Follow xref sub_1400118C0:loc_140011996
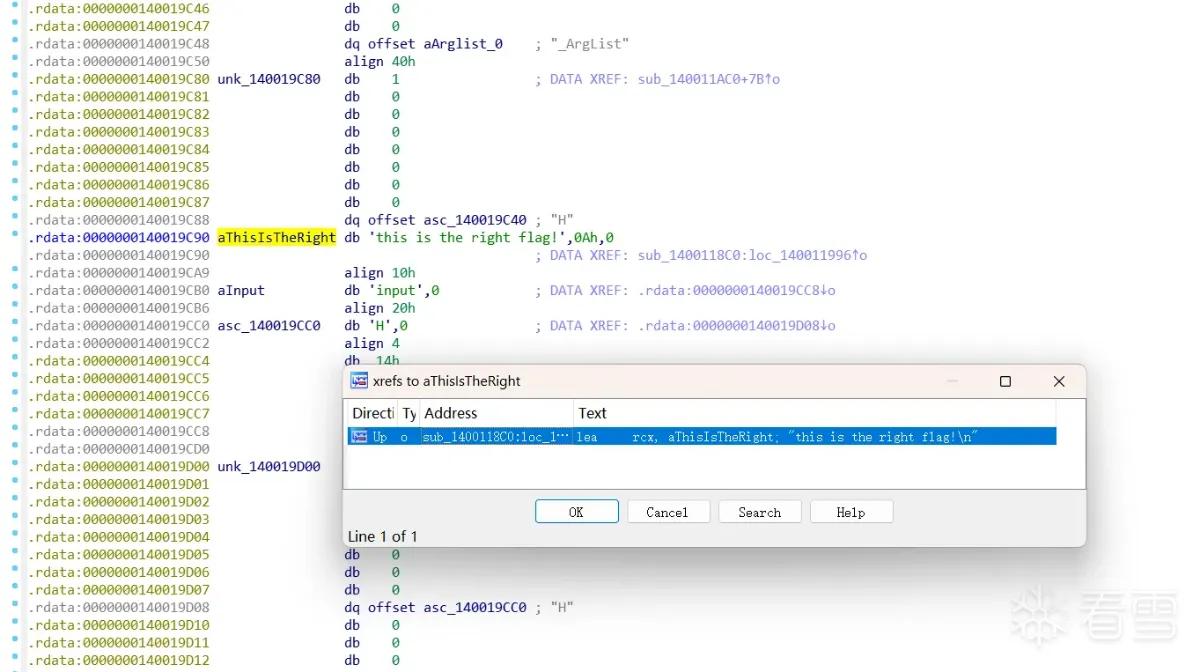The image size is (1200, 672). (x=752, y=256)
